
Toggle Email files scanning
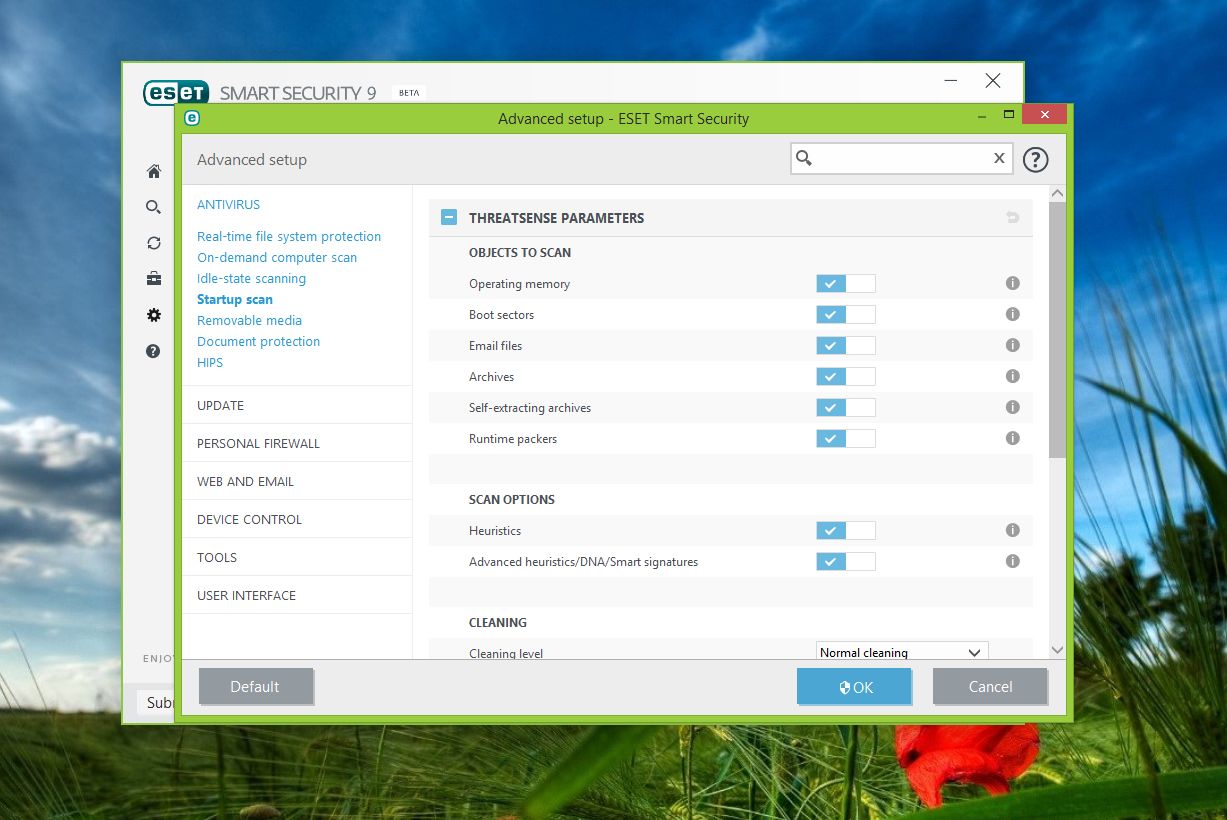point(846,346)
